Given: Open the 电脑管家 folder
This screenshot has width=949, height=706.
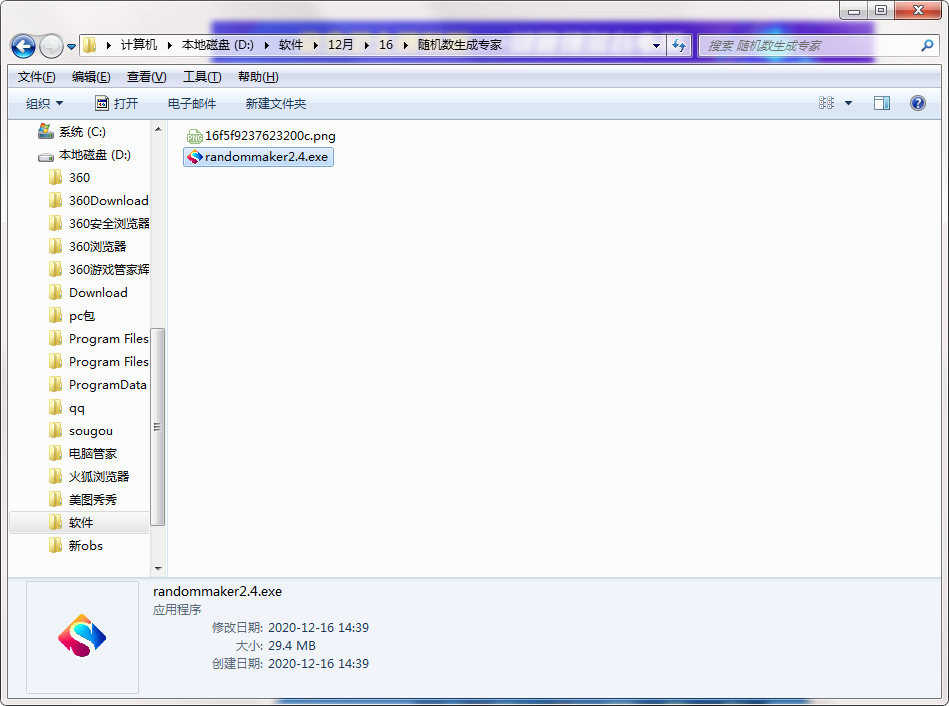Looking at the screenshot, I should coord(93,454).
